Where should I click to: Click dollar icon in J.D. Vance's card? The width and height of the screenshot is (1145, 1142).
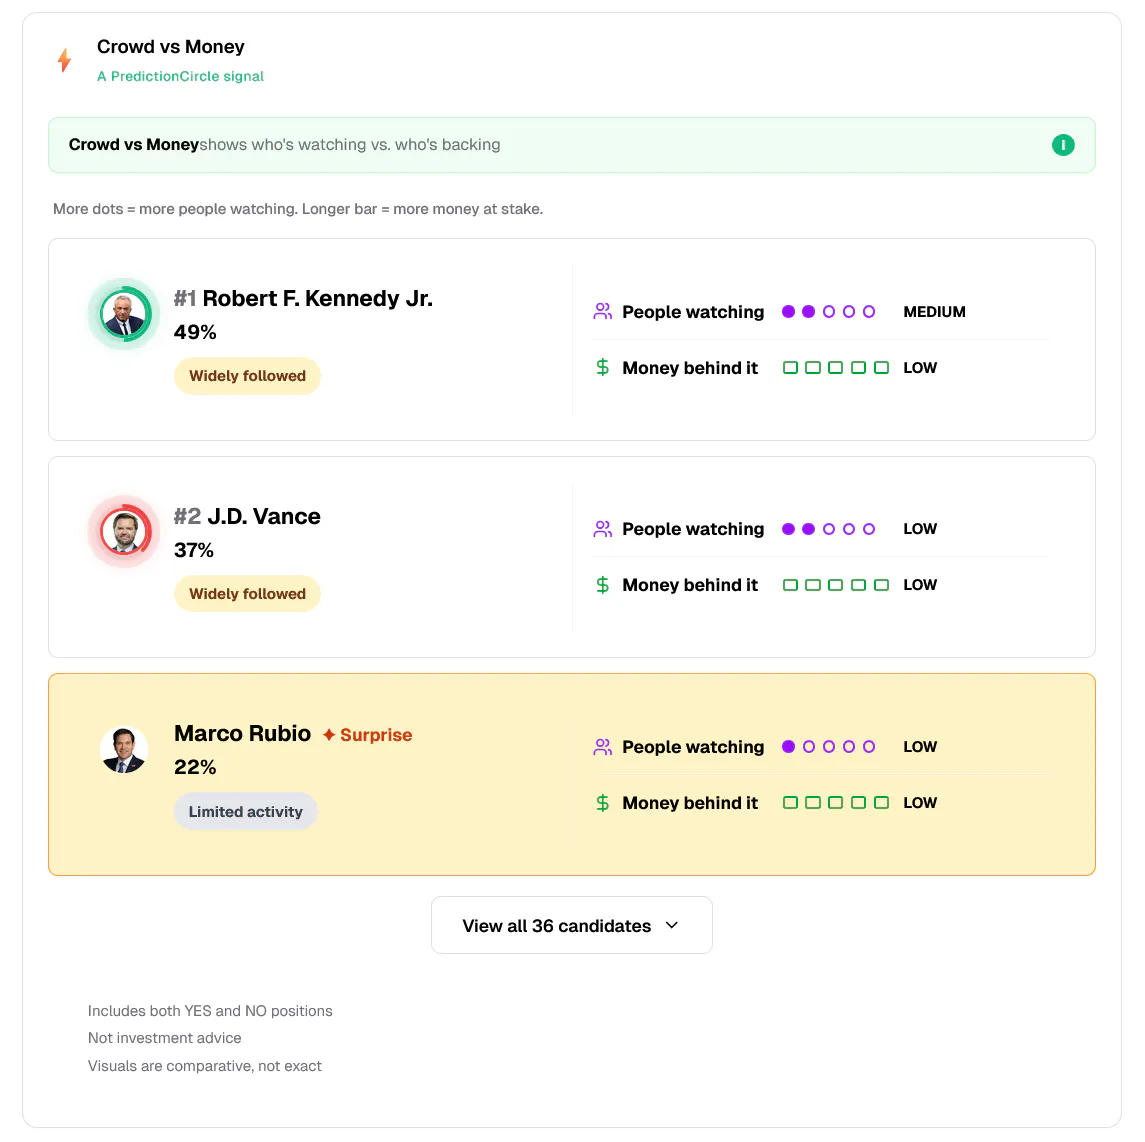(602, 585)
